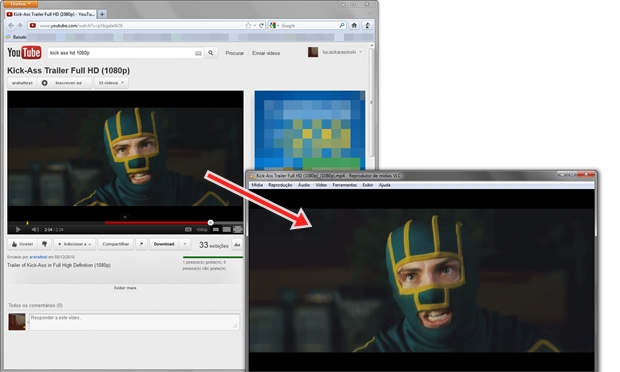Bookmark this page with the star
Image resolution: width=620 pixels, height=372 pixels.
click(x=248, y=25)
